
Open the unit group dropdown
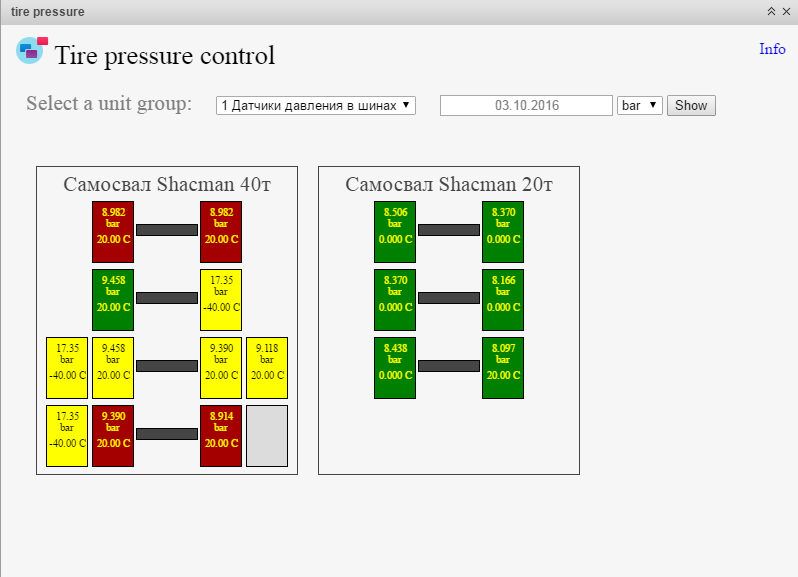click(315, 105)
